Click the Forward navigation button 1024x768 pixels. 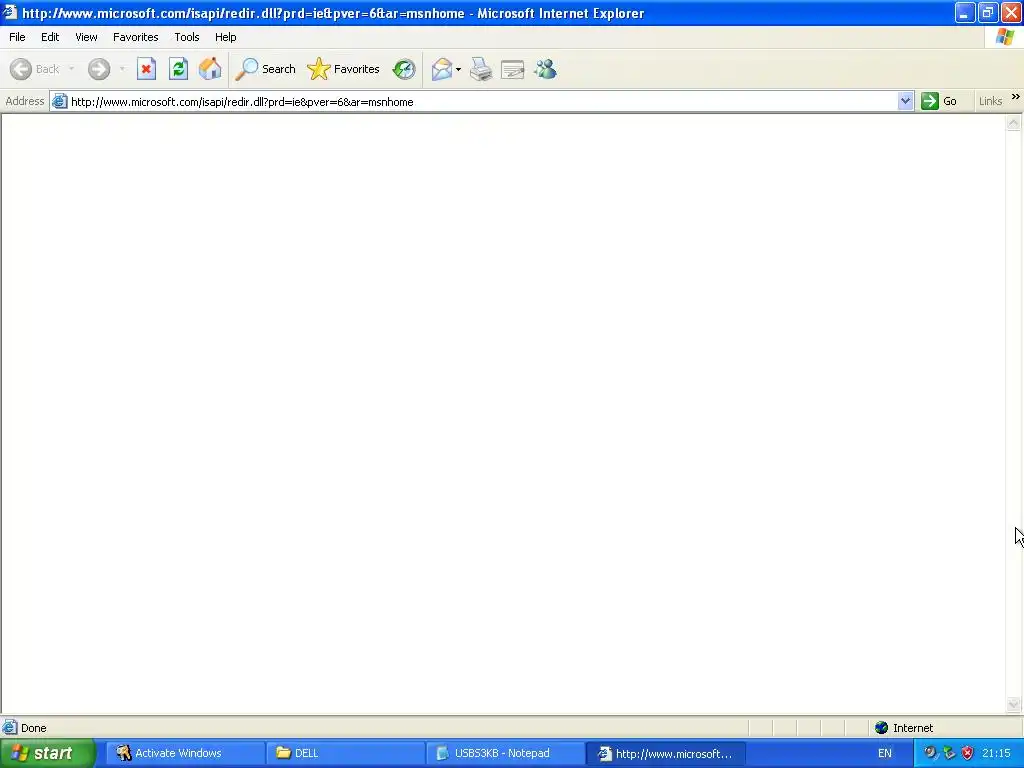click(99, 69)
